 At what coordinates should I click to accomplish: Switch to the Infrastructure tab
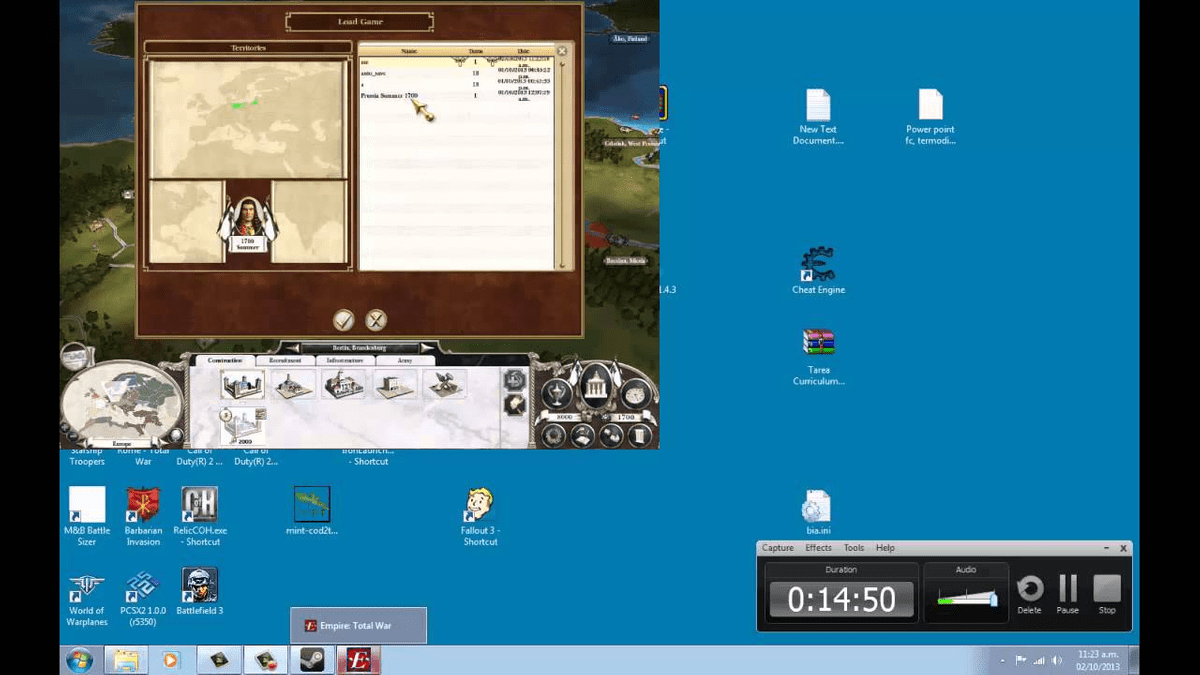coord(345,360)
